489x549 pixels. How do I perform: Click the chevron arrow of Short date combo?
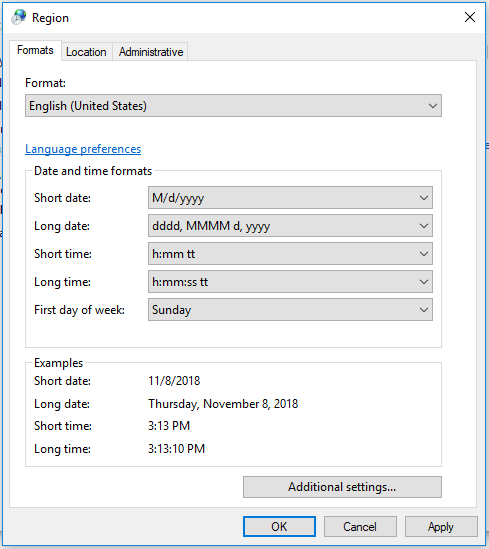pos(424,198)
